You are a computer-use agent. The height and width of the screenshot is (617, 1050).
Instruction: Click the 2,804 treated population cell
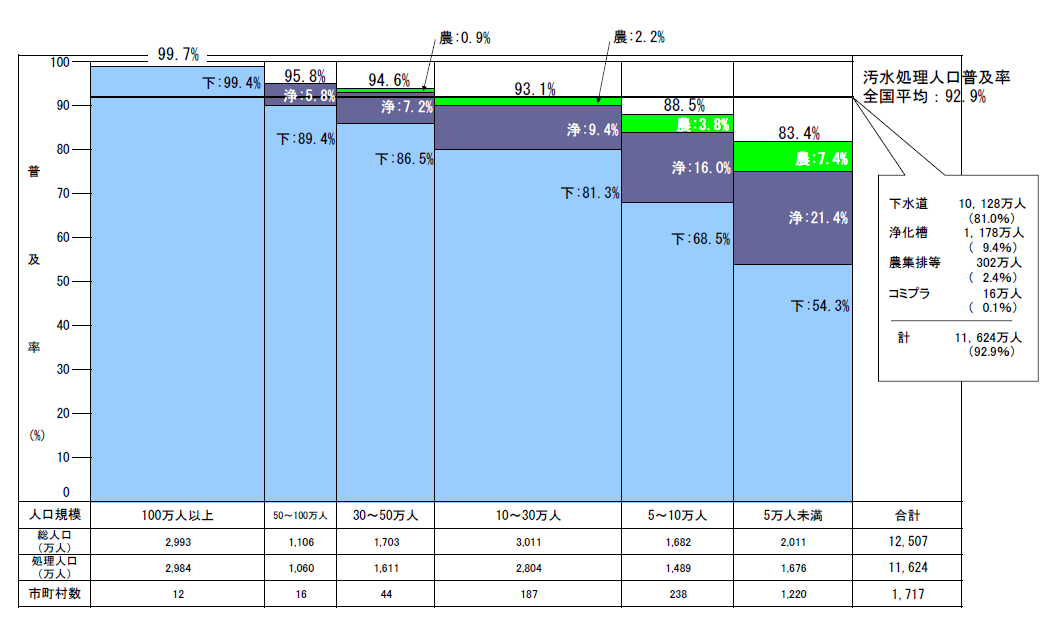click(x=528, y=568)
